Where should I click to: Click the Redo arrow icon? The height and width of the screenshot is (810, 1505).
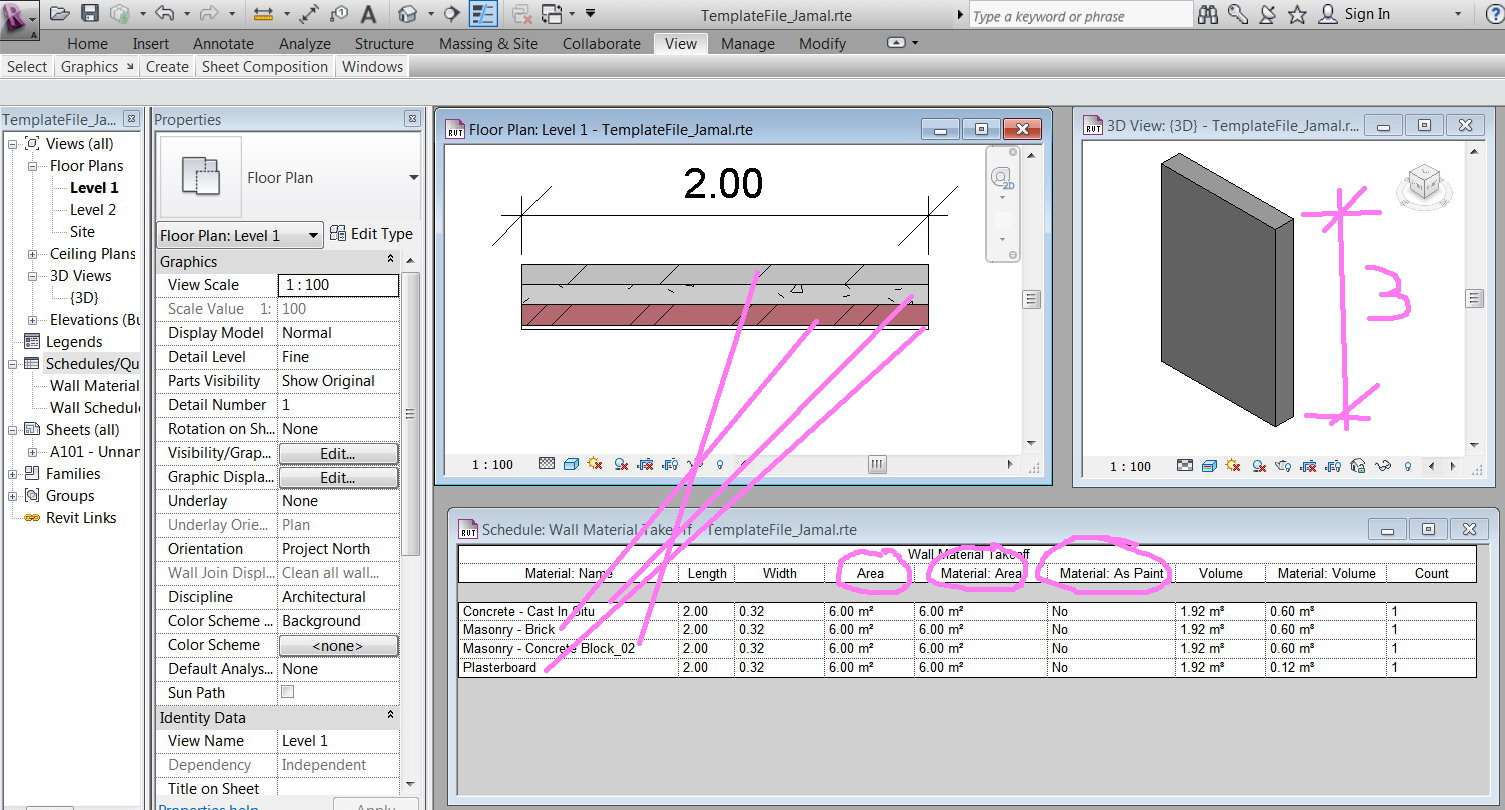tap(210, 14)
